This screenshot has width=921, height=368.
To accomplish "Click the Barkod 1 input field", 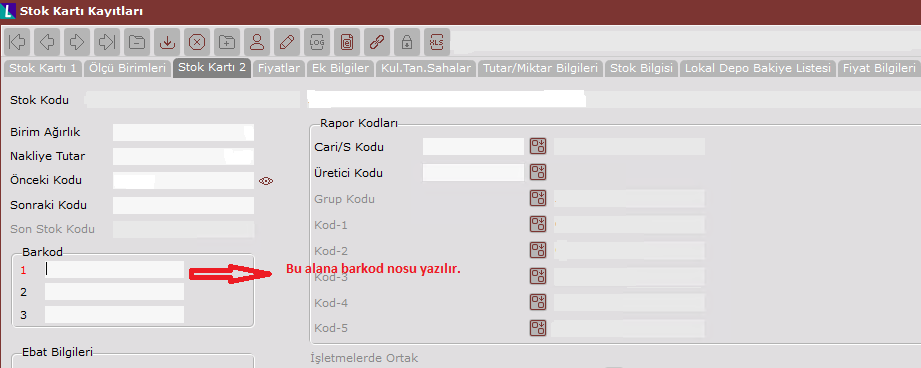I will [x=115, y=269].
